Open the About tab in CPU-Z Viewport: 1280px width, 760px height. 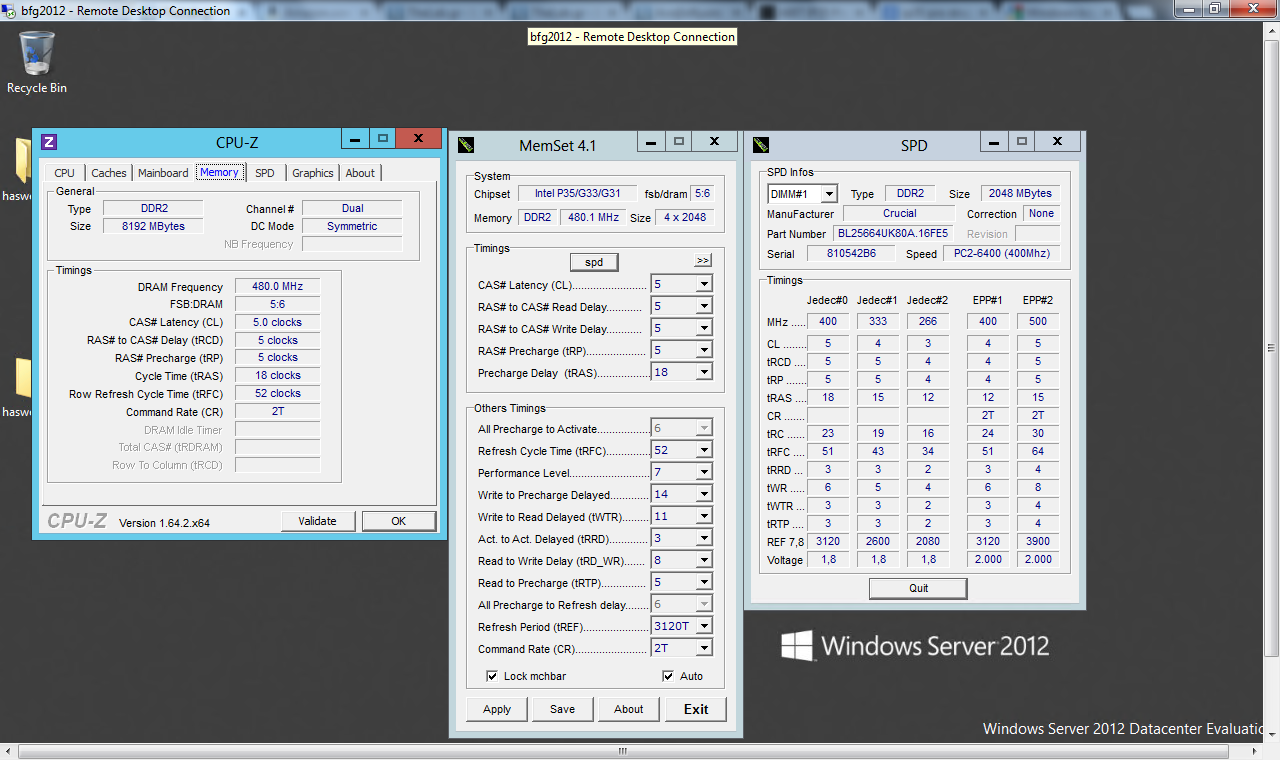[360, 173]
